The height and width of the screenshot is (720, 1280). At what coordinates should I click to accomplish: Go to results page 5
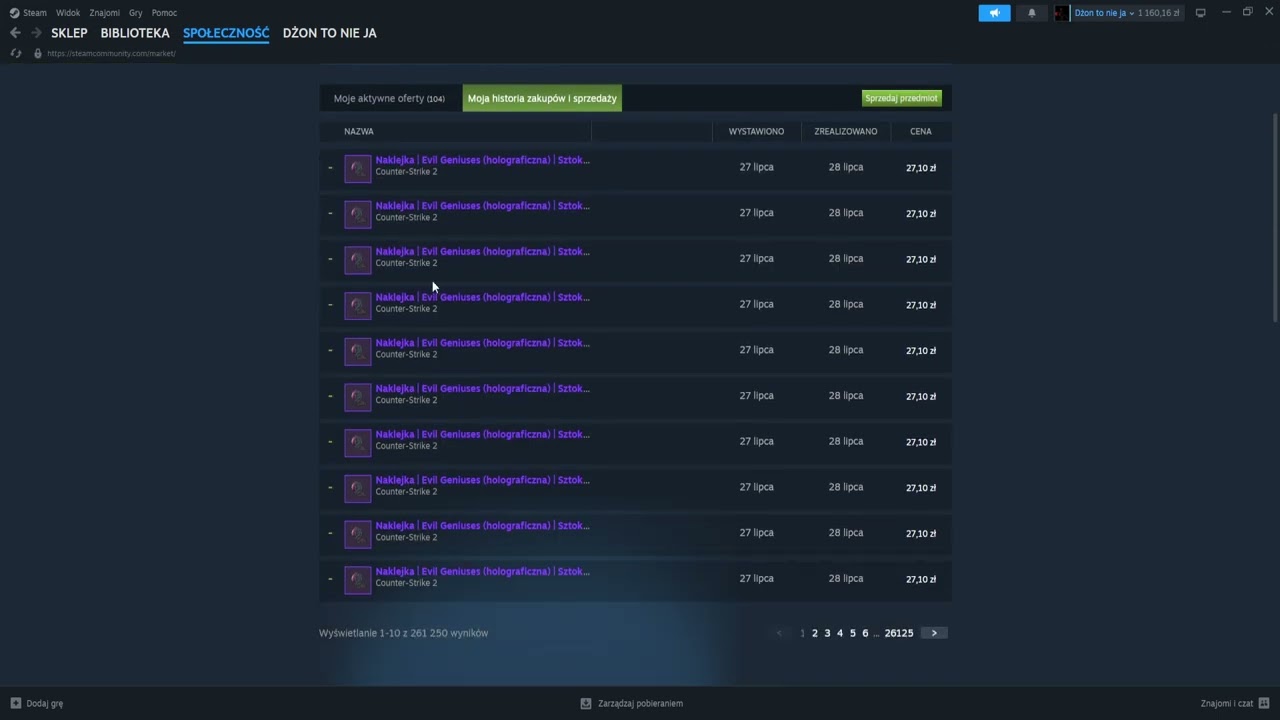(853, 633)
